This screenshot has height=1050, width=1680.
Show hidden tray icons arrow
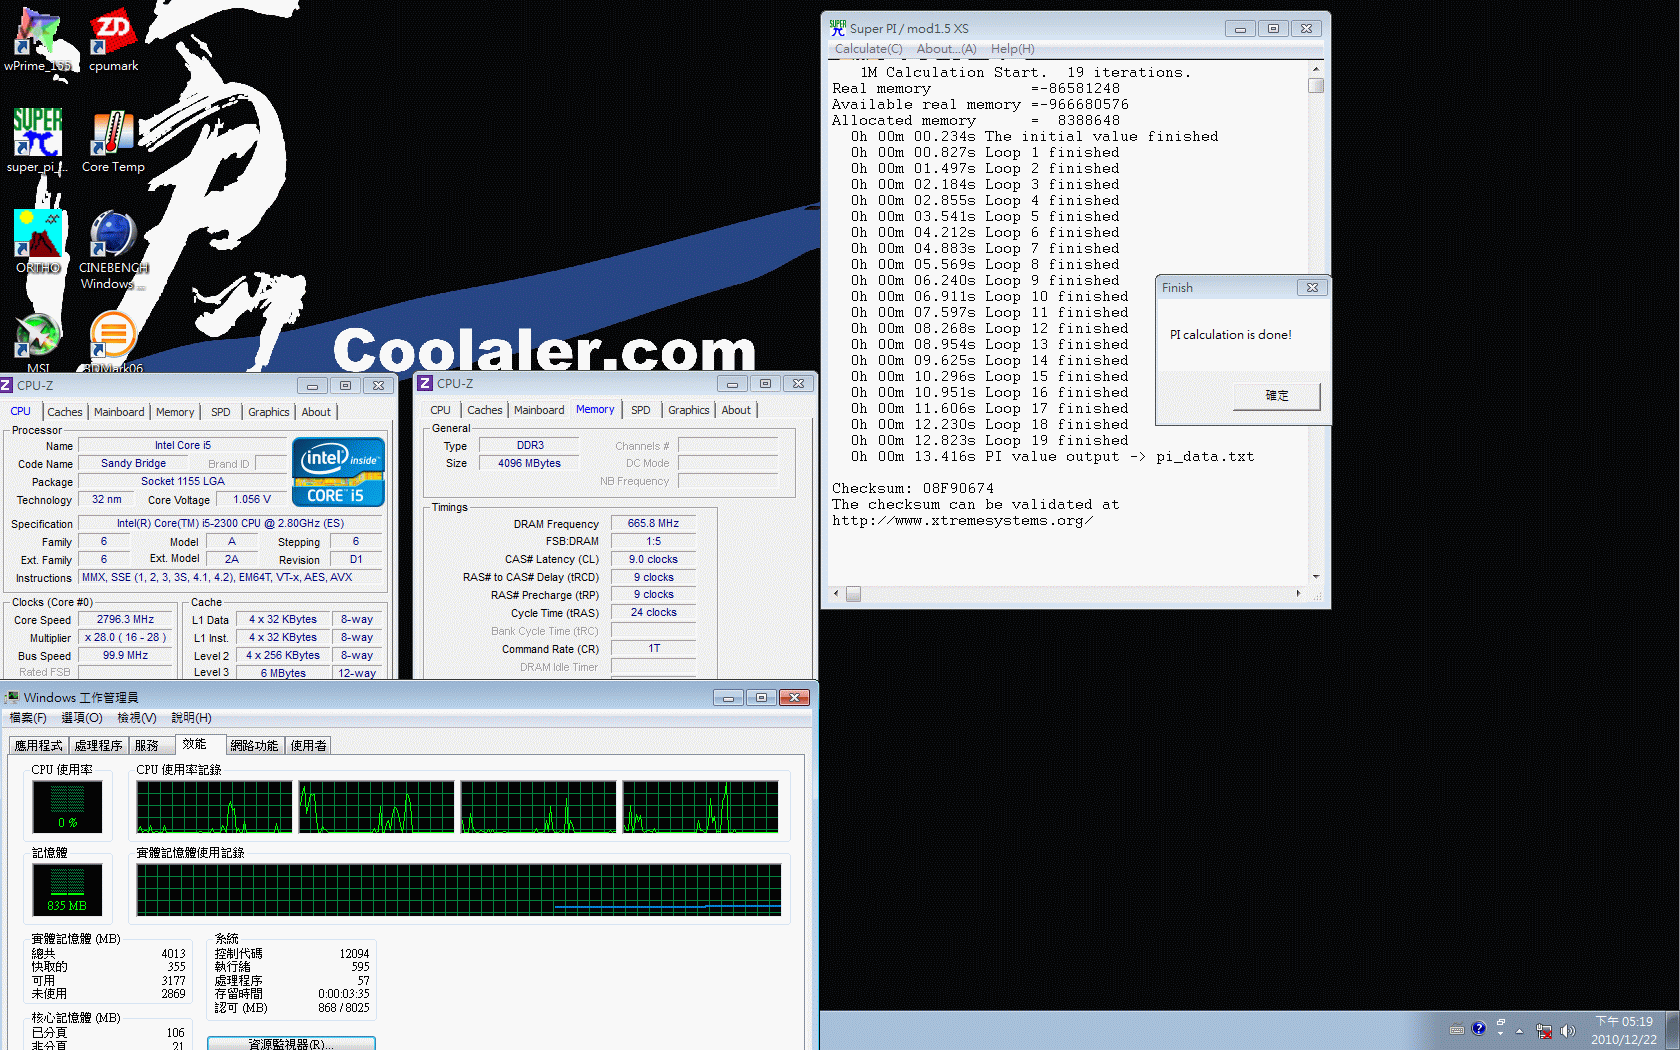pyautogui.click(x=1519, y=1030)
